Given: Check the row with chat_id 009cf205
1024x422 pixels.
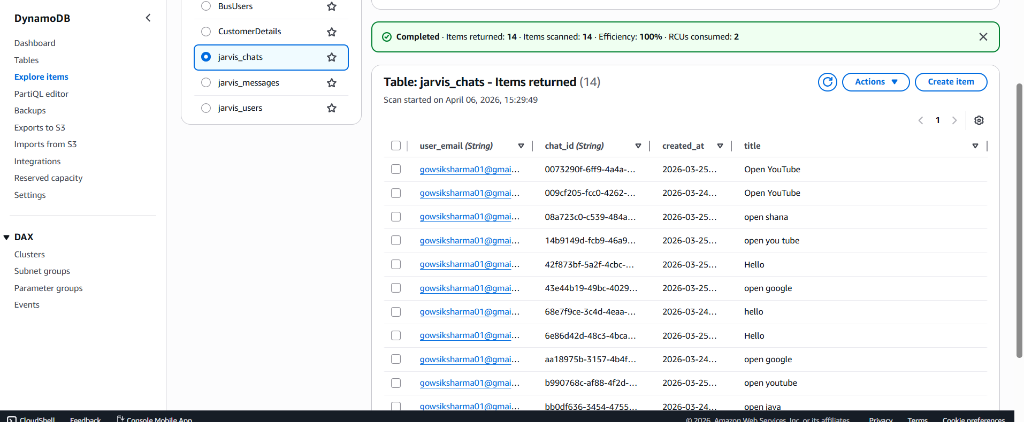Looking at the screenshot, I should point(396,193).
